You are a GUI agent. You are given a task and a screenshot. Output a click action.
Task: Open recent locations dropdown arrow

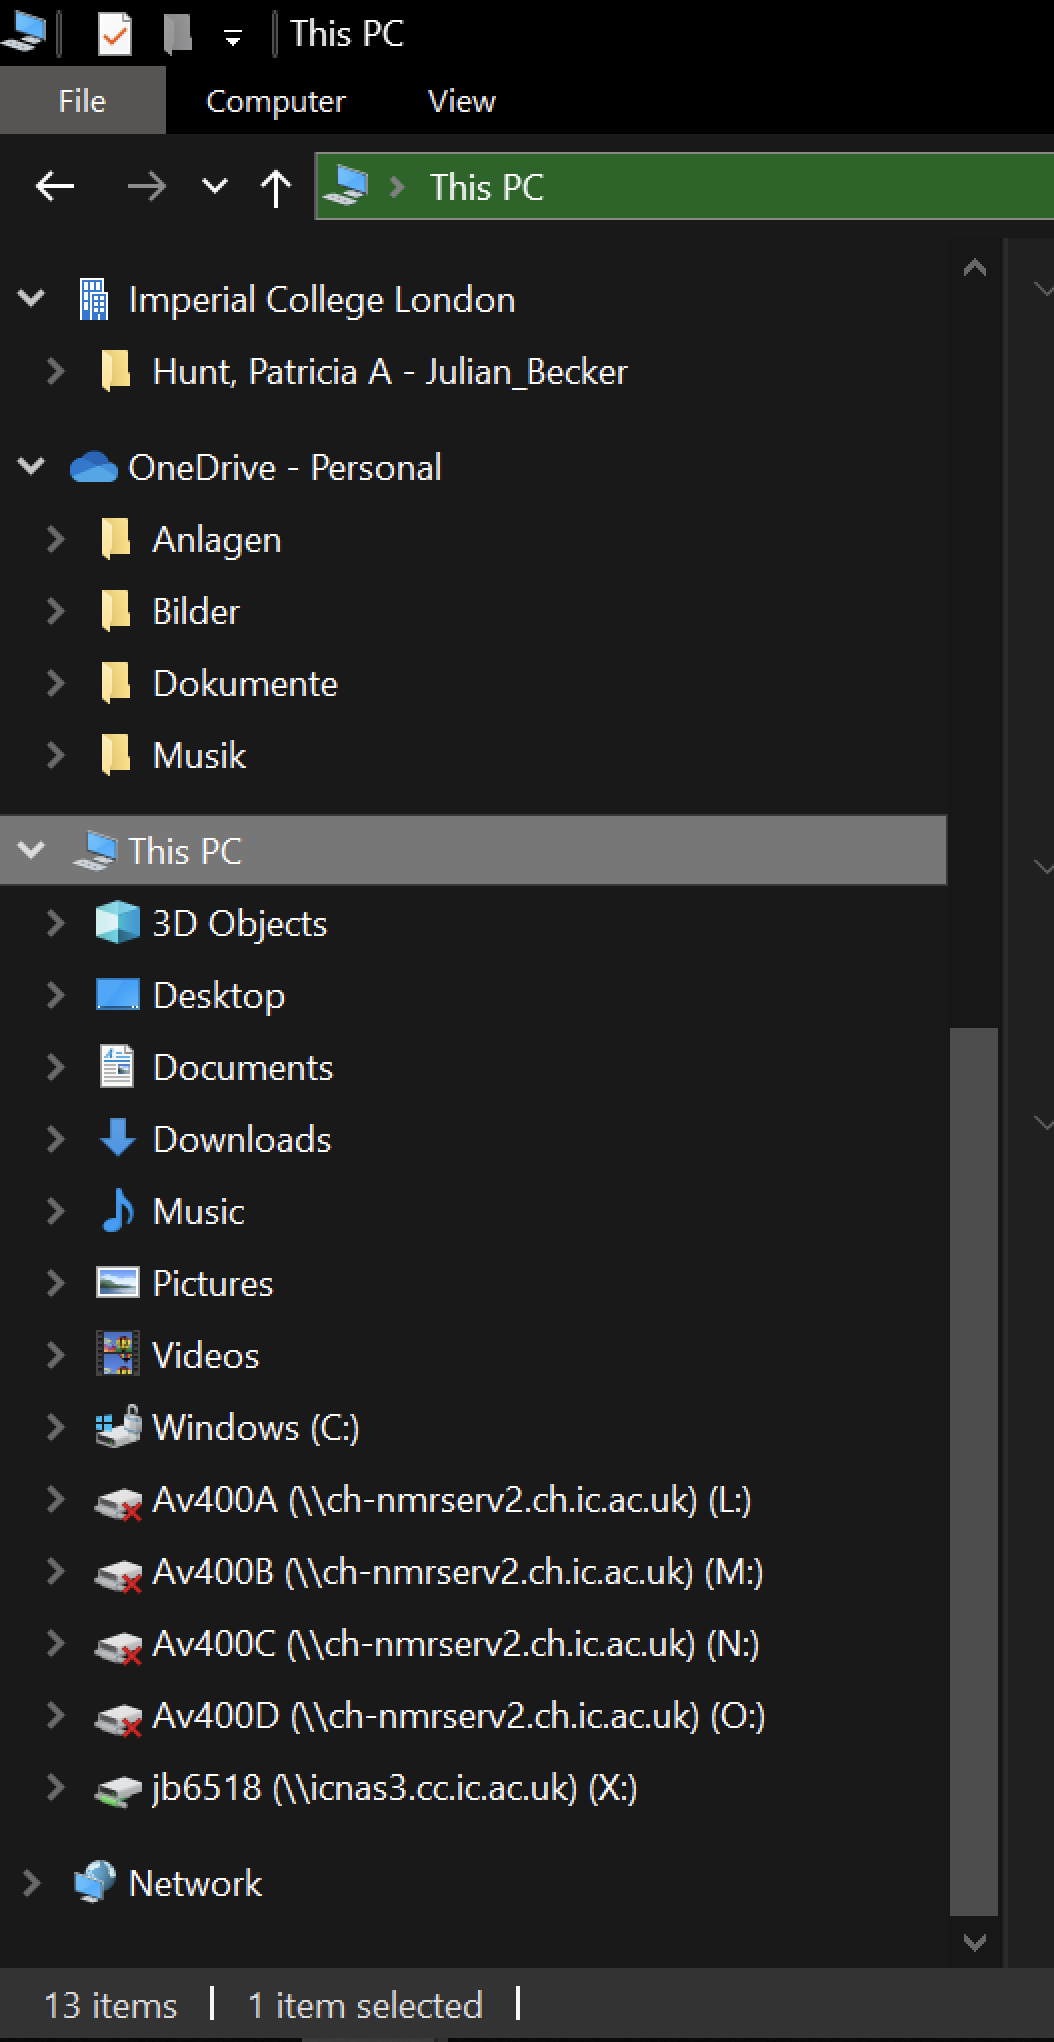point(214,186)
